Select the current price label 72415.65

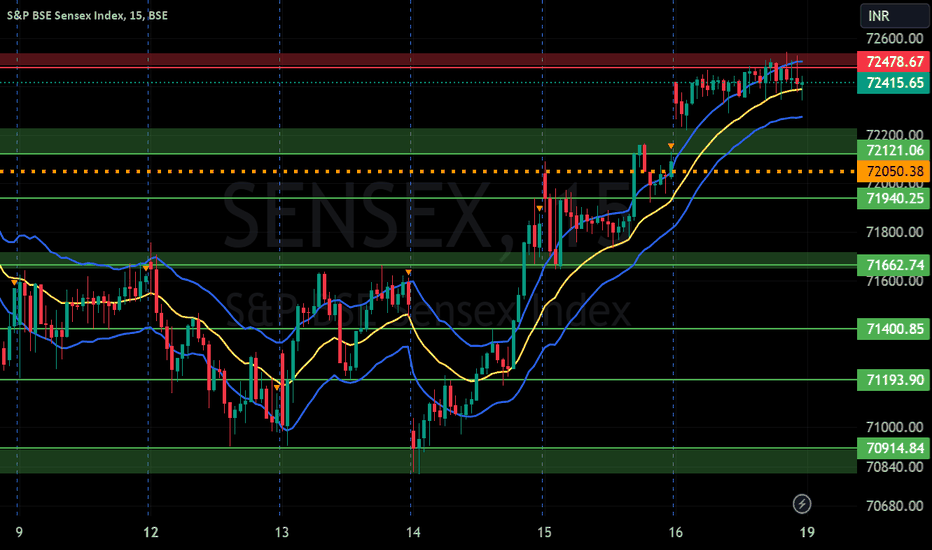(x=893, y=83)
